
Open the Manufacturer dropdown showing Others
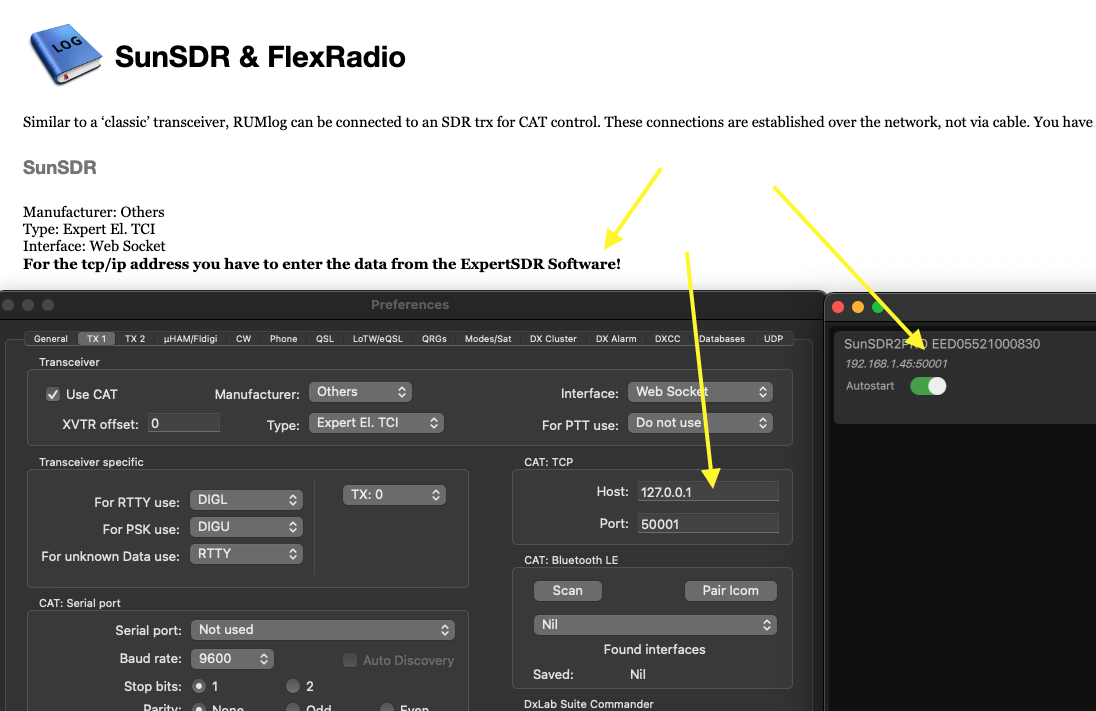tap(360, 392)
